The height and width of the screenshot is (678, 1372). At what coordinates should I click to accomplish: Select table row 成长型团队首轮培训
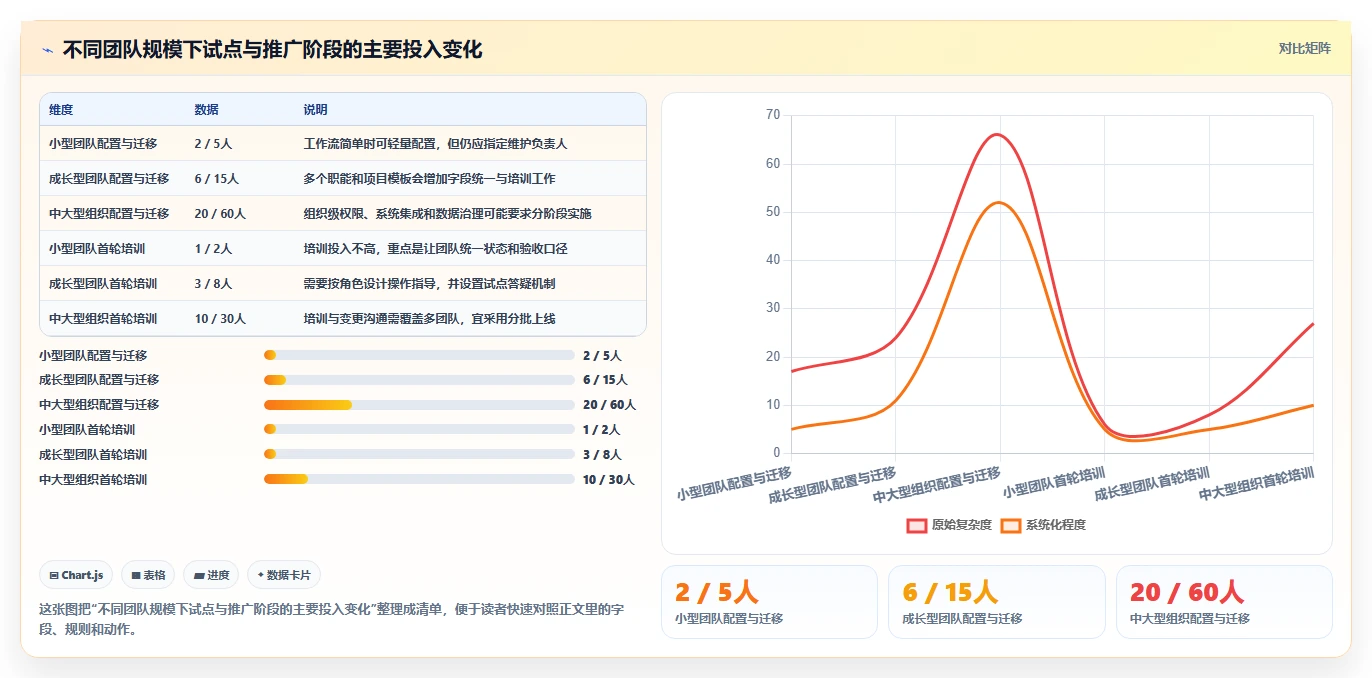point(343,284)
